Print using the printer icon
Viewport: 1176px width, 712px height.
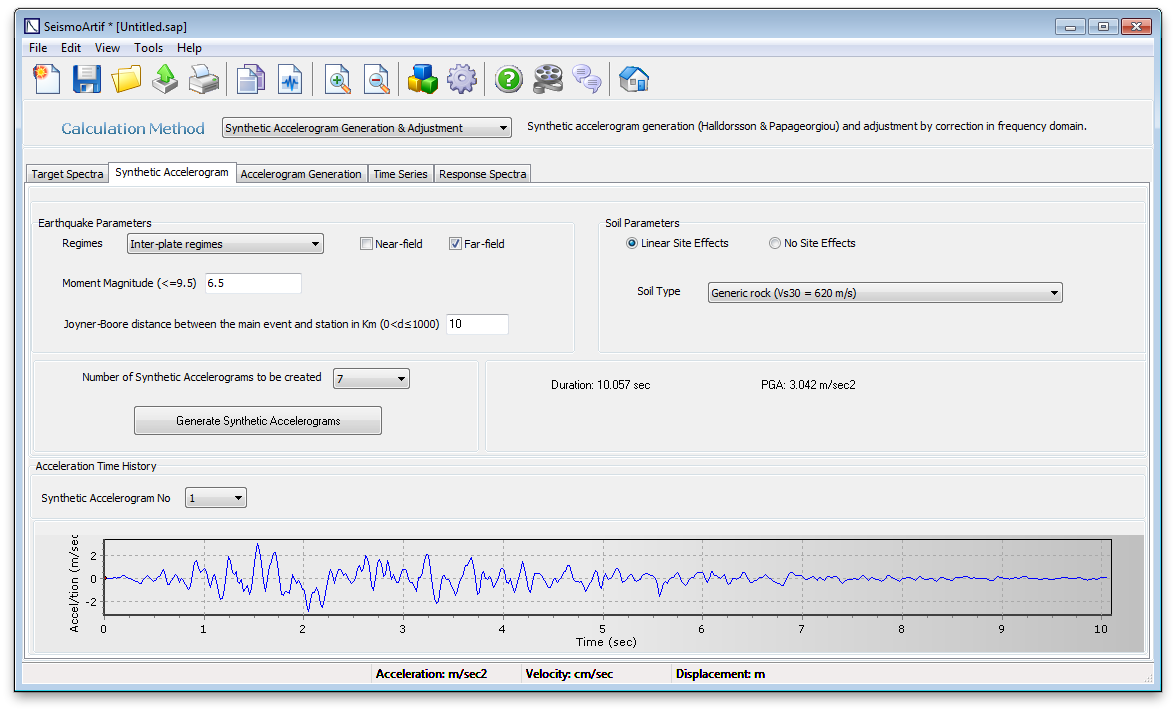click(x=204, y=79)
